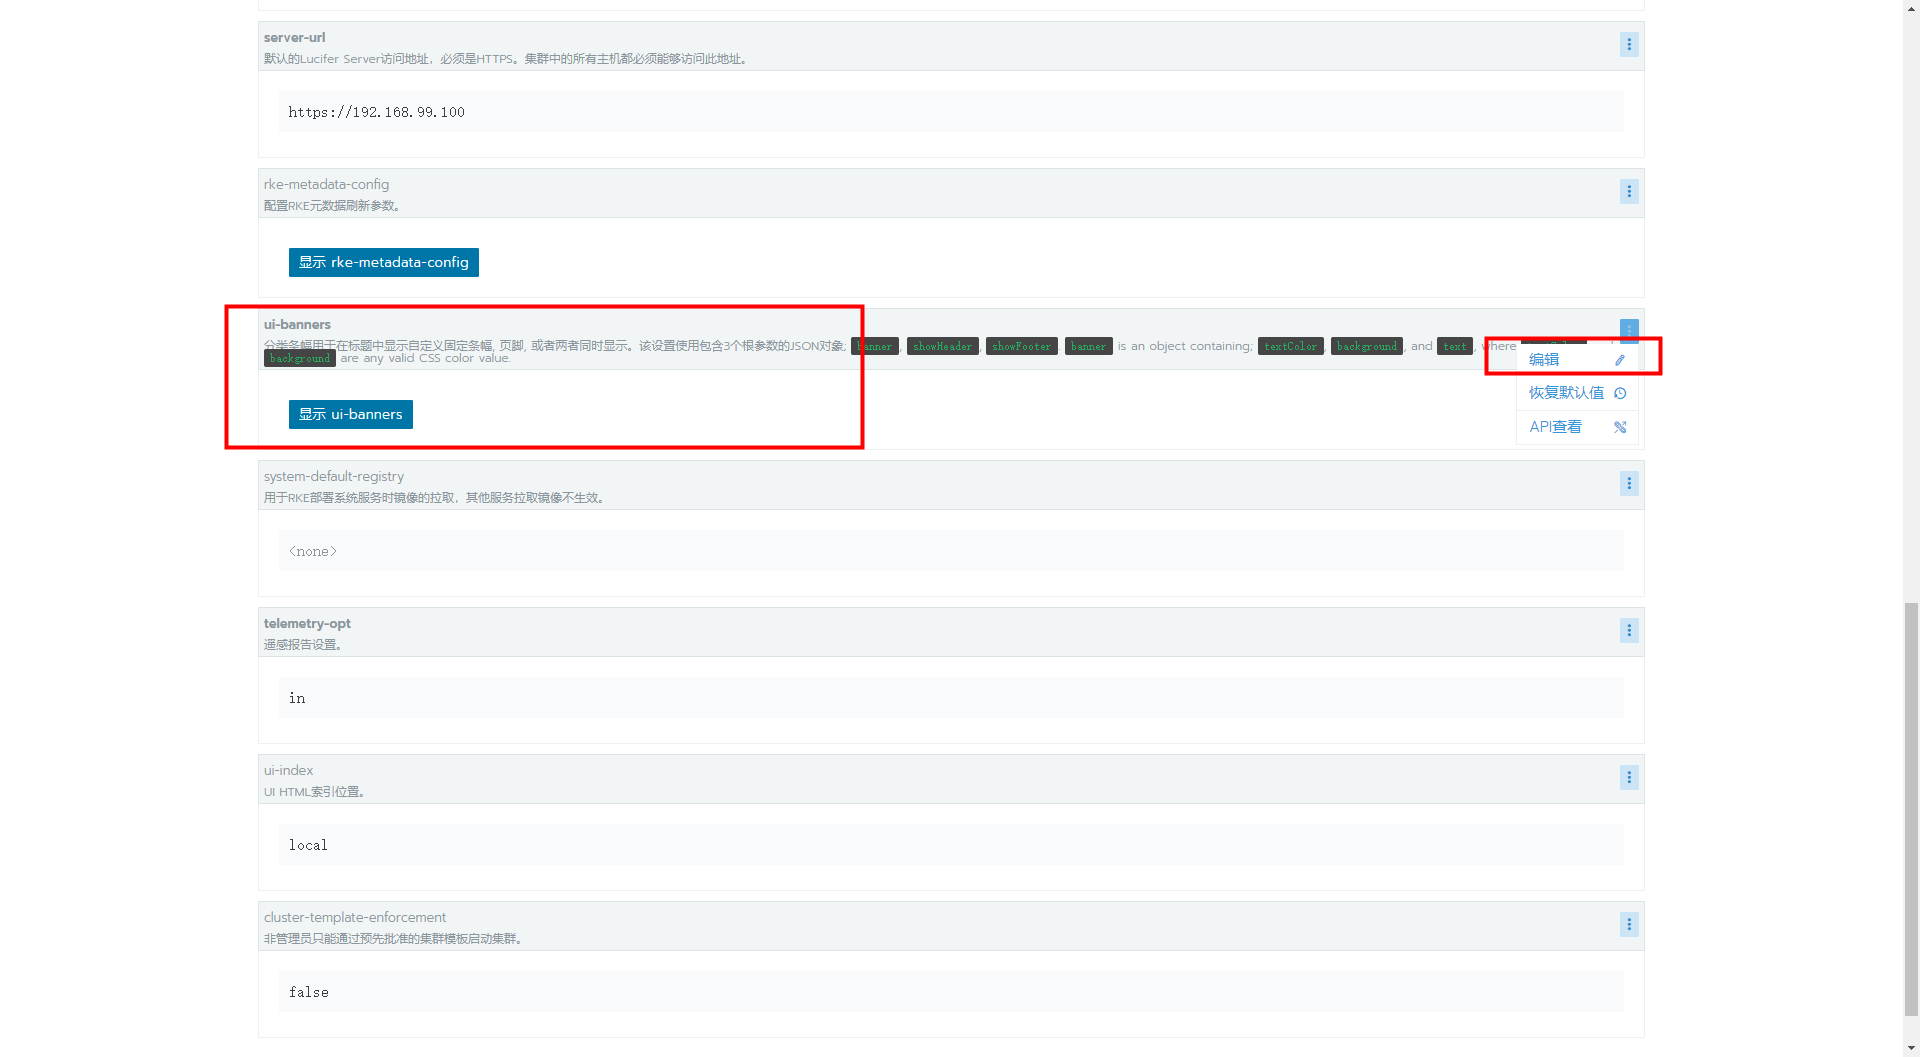Viewport: 1920px width, 1057px height.
Task: Click the ui-index setting title
Action: tap(288, 770)
